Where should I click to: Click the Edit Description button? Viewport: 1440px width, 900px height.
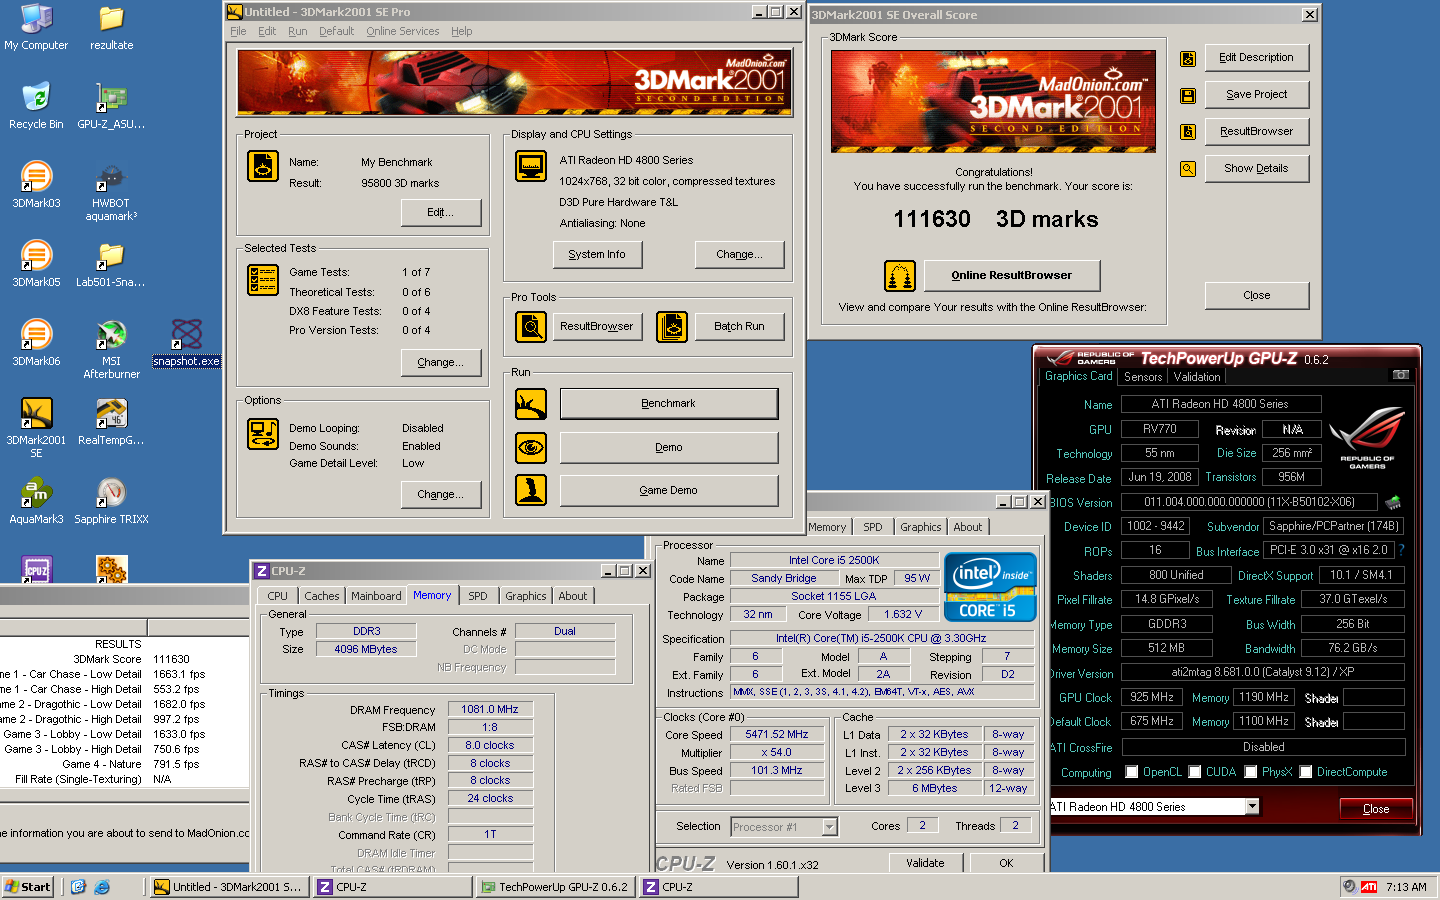(x=1257, y=57)
